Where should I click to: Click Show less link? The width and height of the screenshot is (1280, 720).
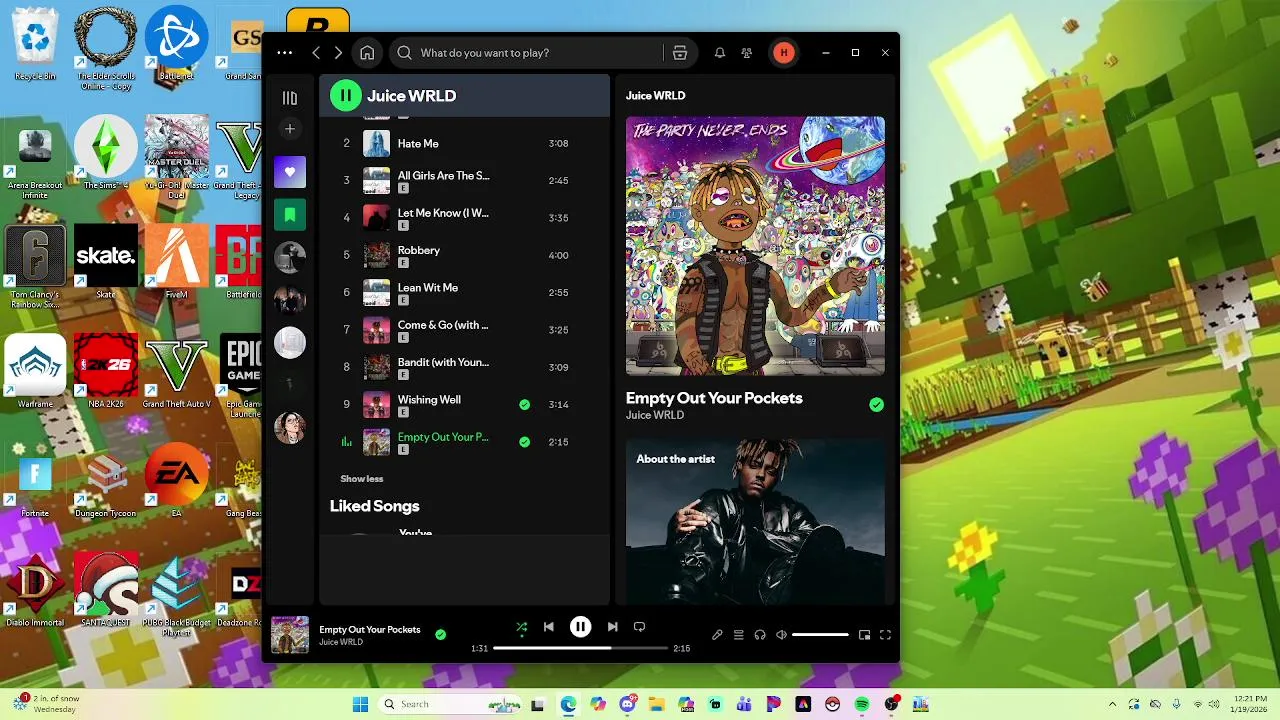click(362, 479)
